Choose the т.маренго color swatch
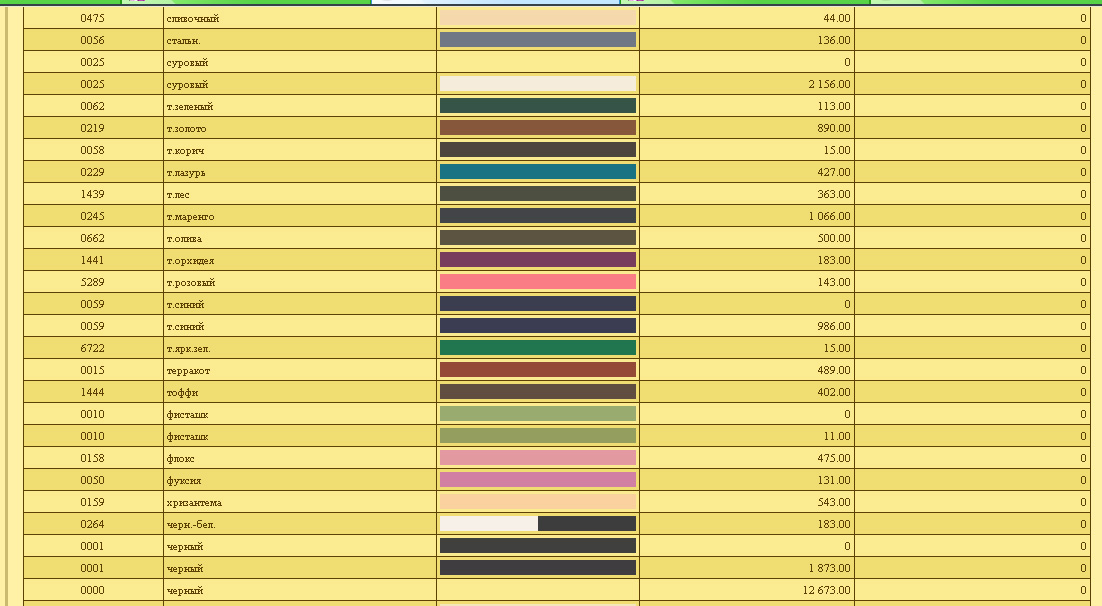1102x606 pixels. point(538,216)
